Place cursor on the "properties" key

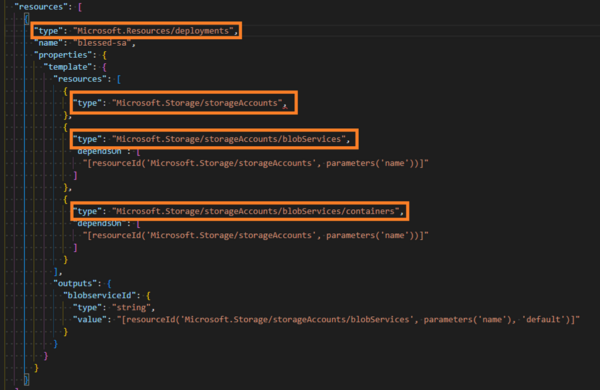(63, 55)
